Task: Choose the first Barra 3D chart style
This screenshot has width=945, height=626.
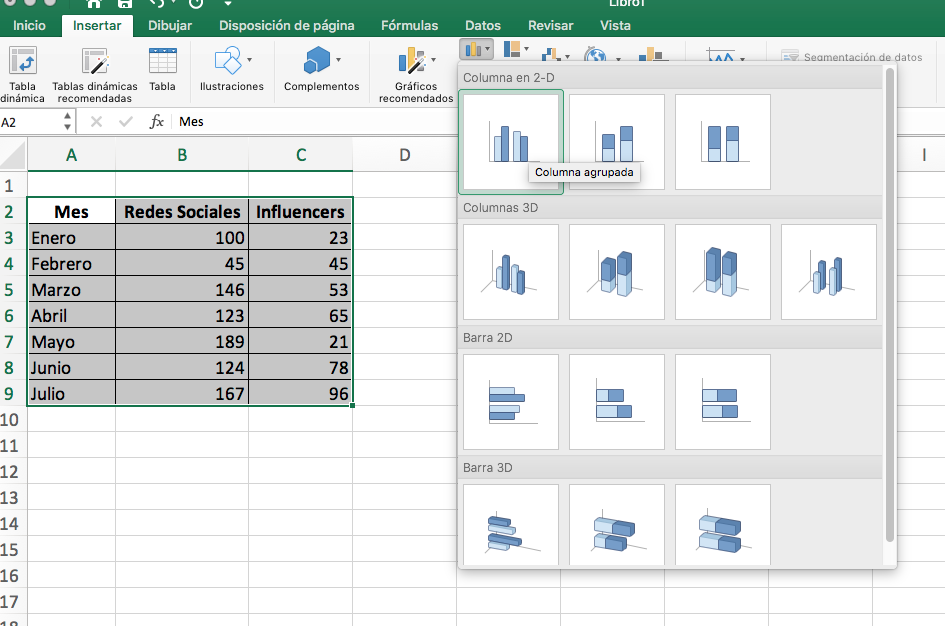Action: point(511,524)
